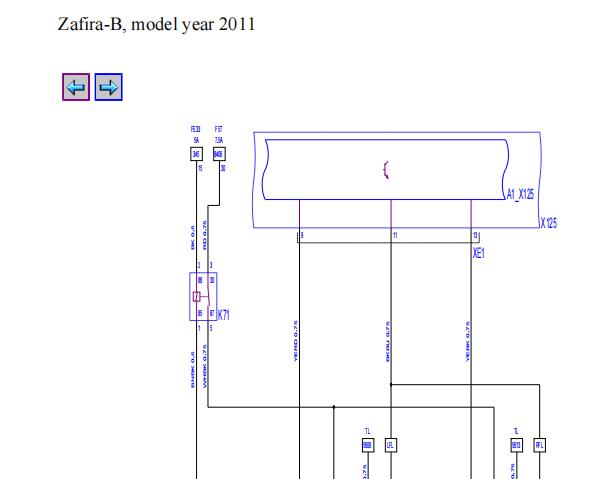Viewport: 606px width, 479px height.
Task: Click the YERD 0.75 wire label
Action: coord(296,341)
